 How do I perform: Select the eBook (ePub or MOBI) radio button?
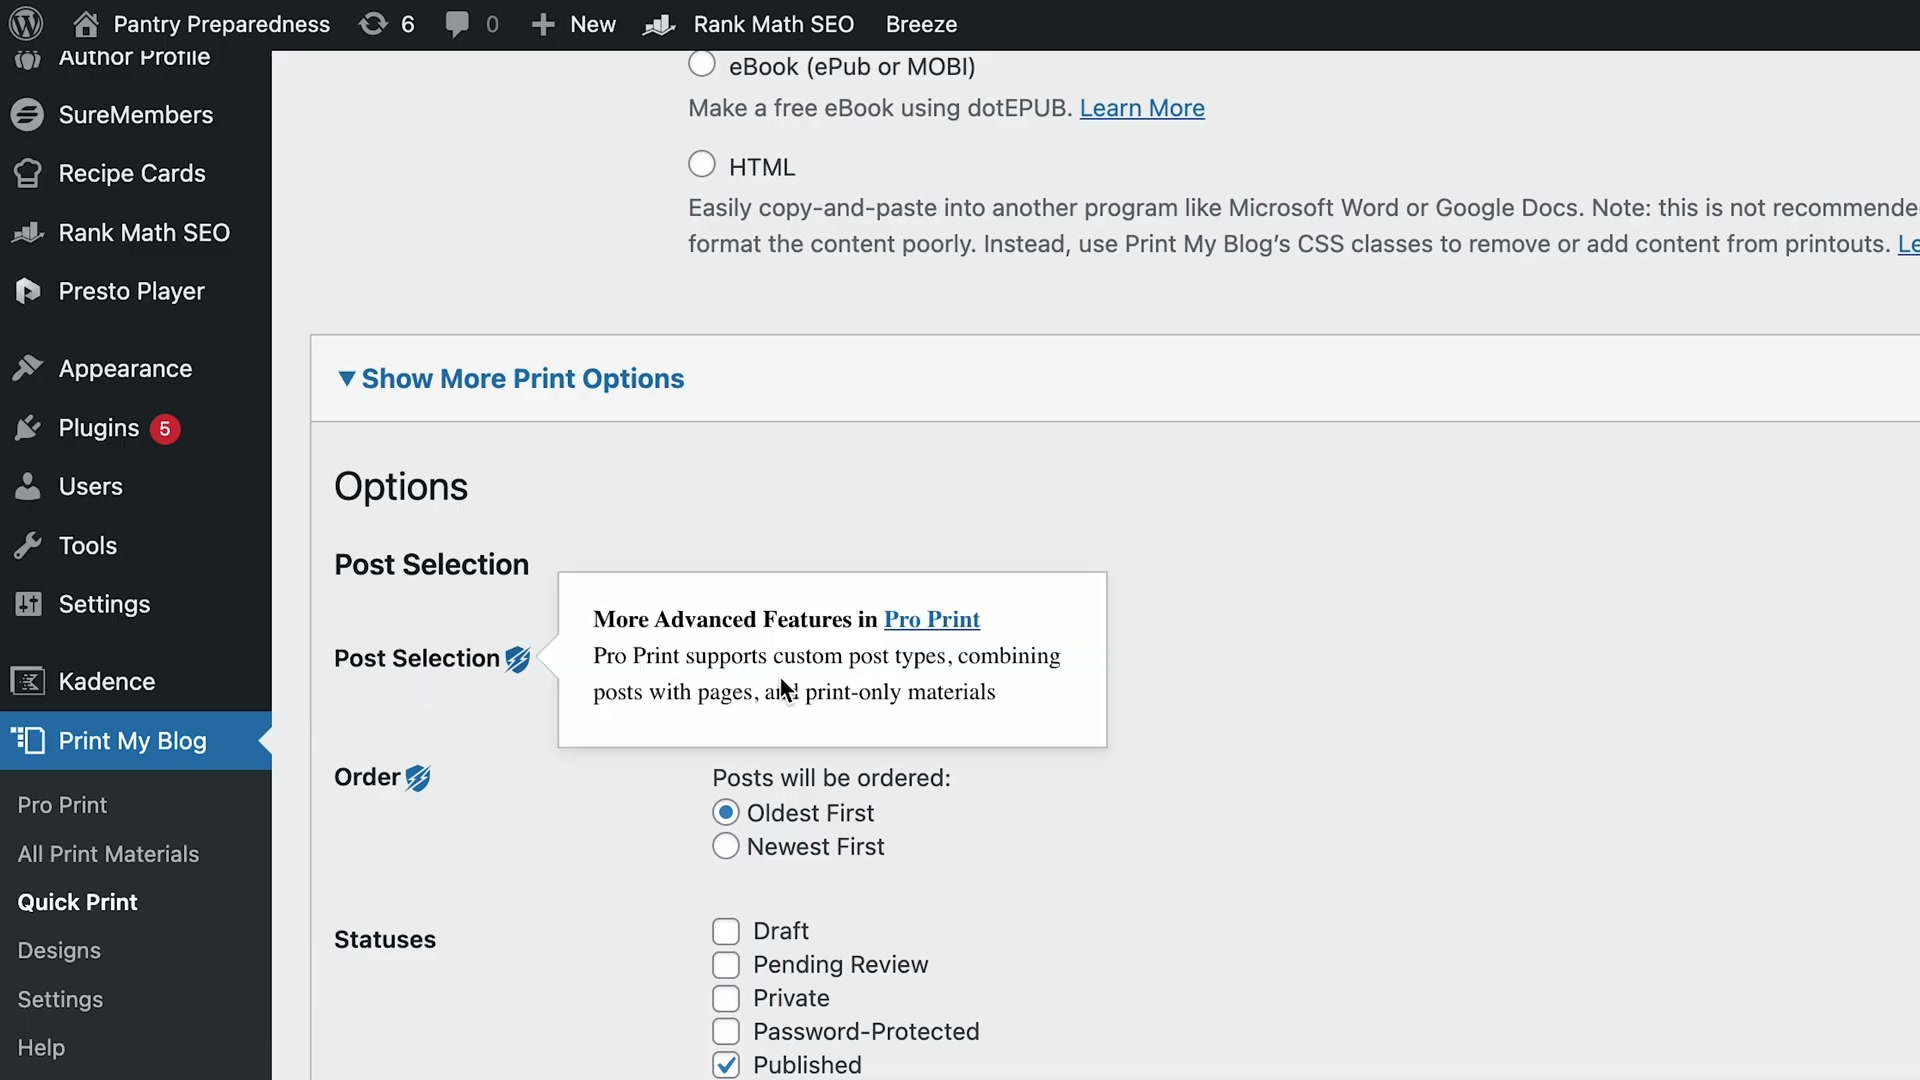coord(702,64)
